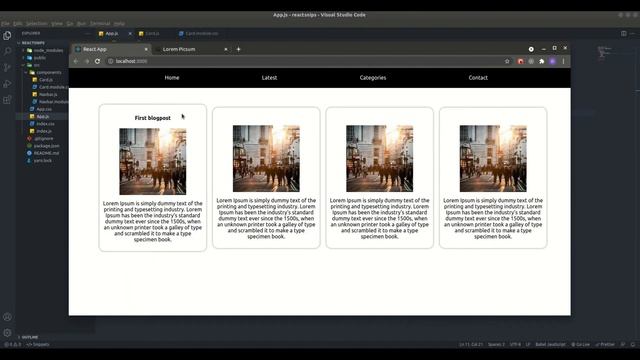Open the Extensions puzzle-piece menu in browser
Screen dimensions: 640x360
[542, 61]
